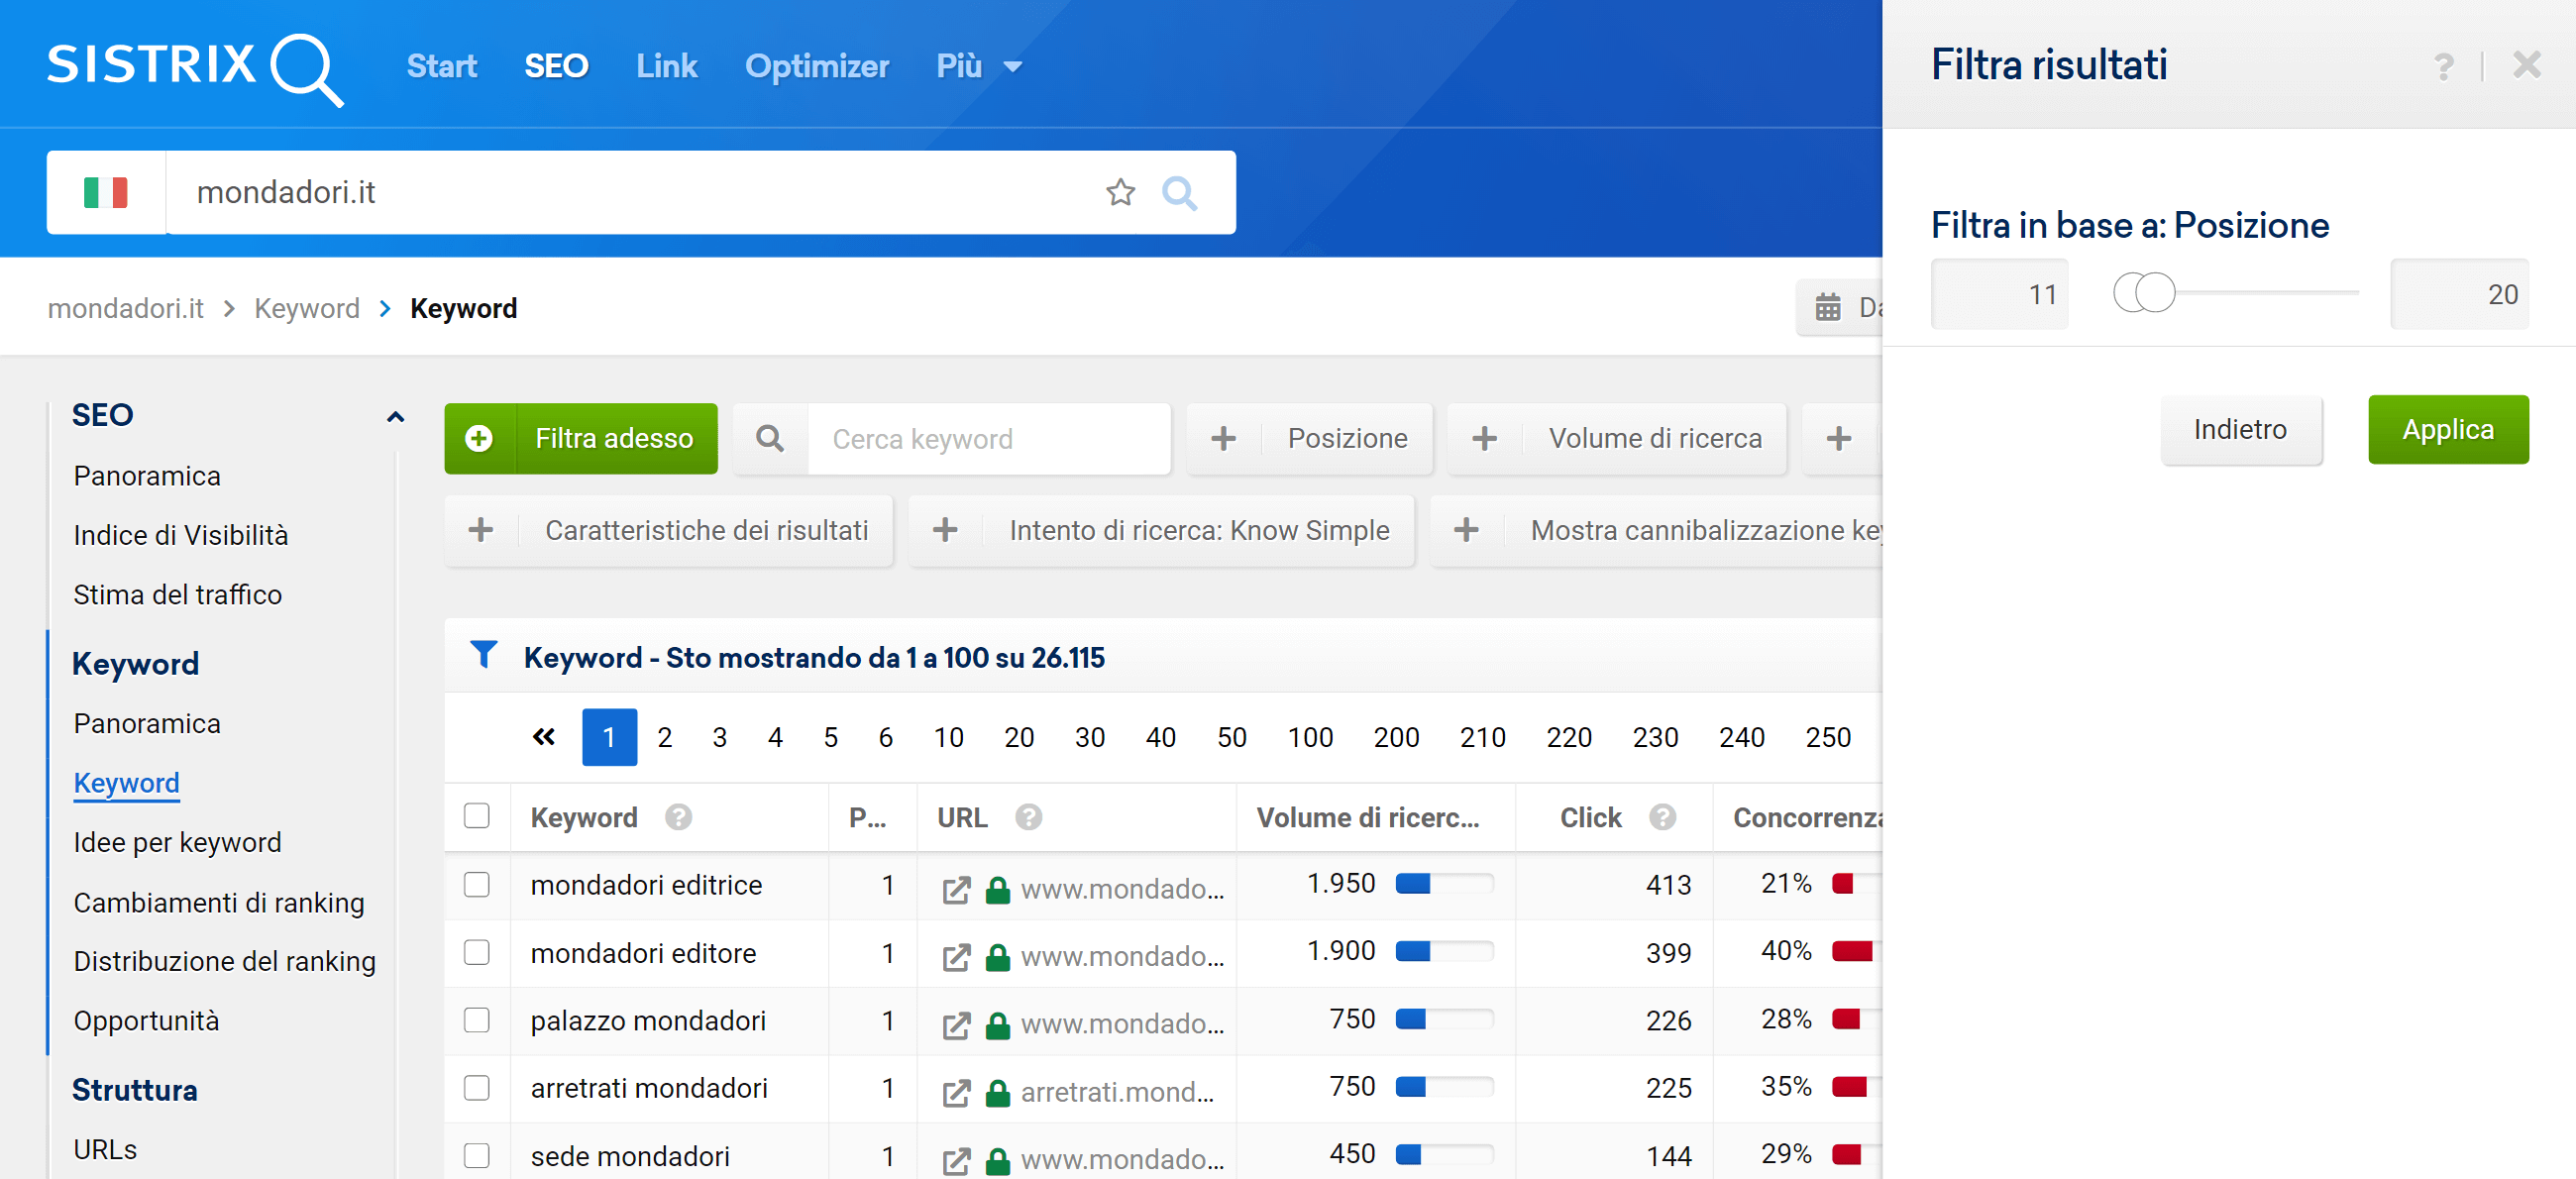Click the green lock icon in arretrati mondadori row
Viewport: 2576px width, 1179px height.
click(997, 1093)
